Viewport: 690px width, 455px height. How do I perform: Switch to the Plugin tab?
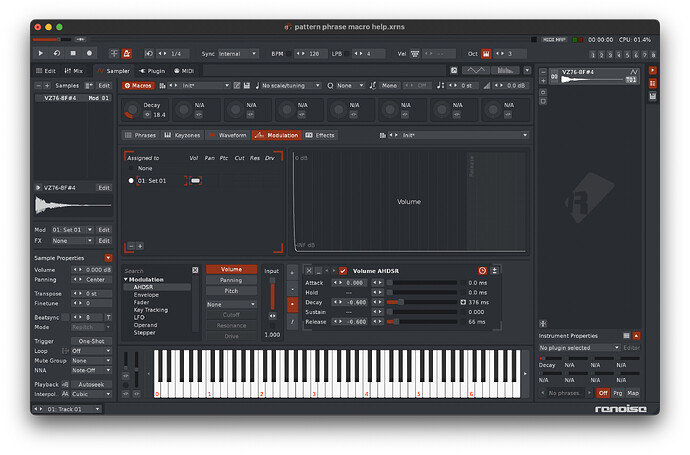click(152, 70)
